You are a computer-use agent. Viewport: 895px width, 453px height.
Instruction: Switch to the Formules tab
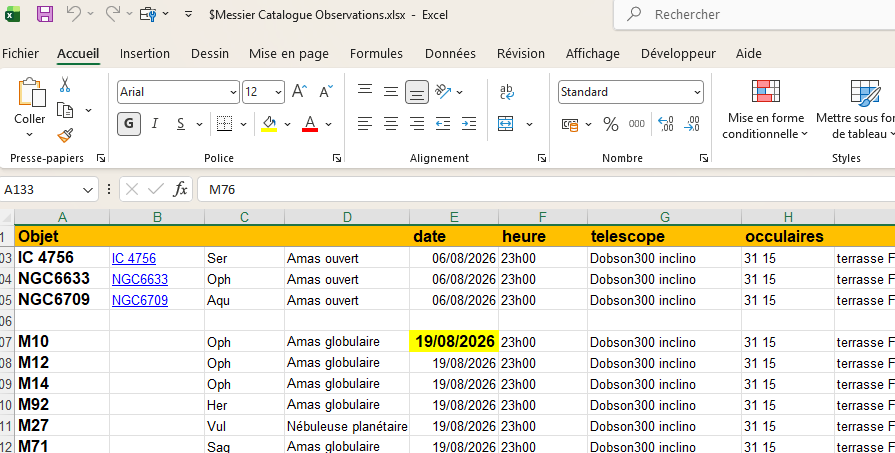376,54
